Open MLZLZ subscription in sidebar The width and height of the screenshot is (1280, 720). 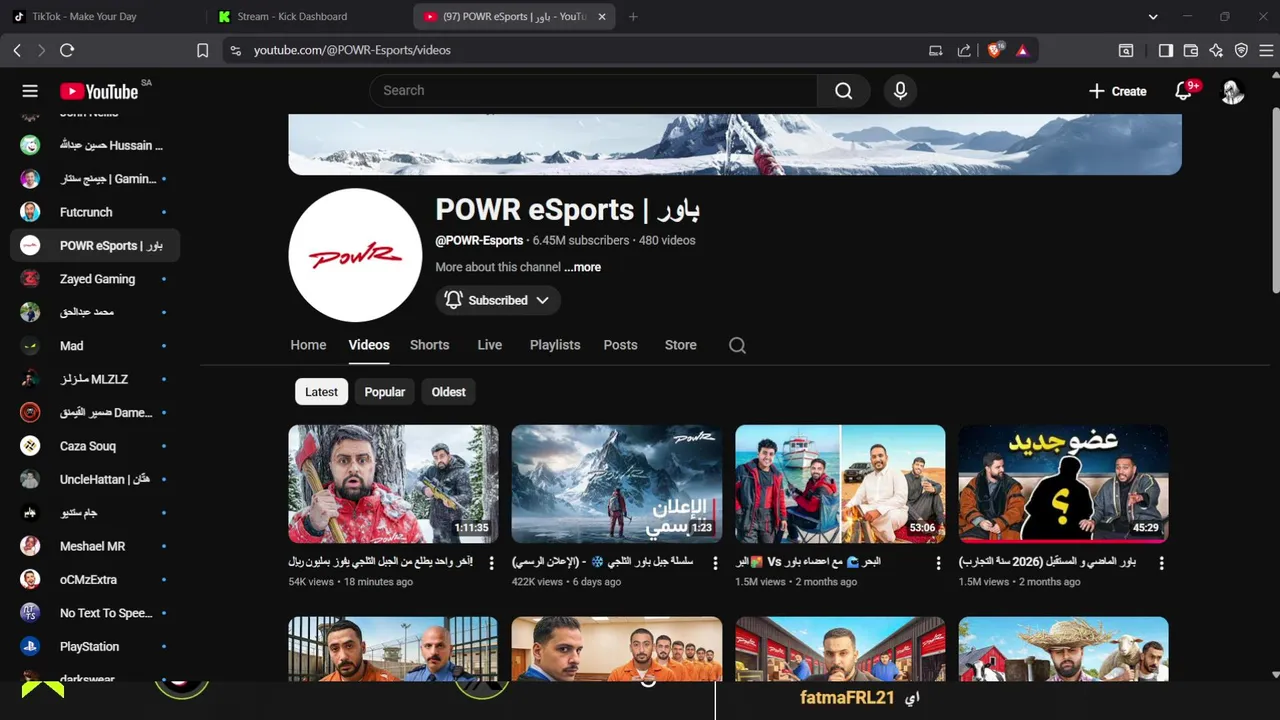click(95, 379)
